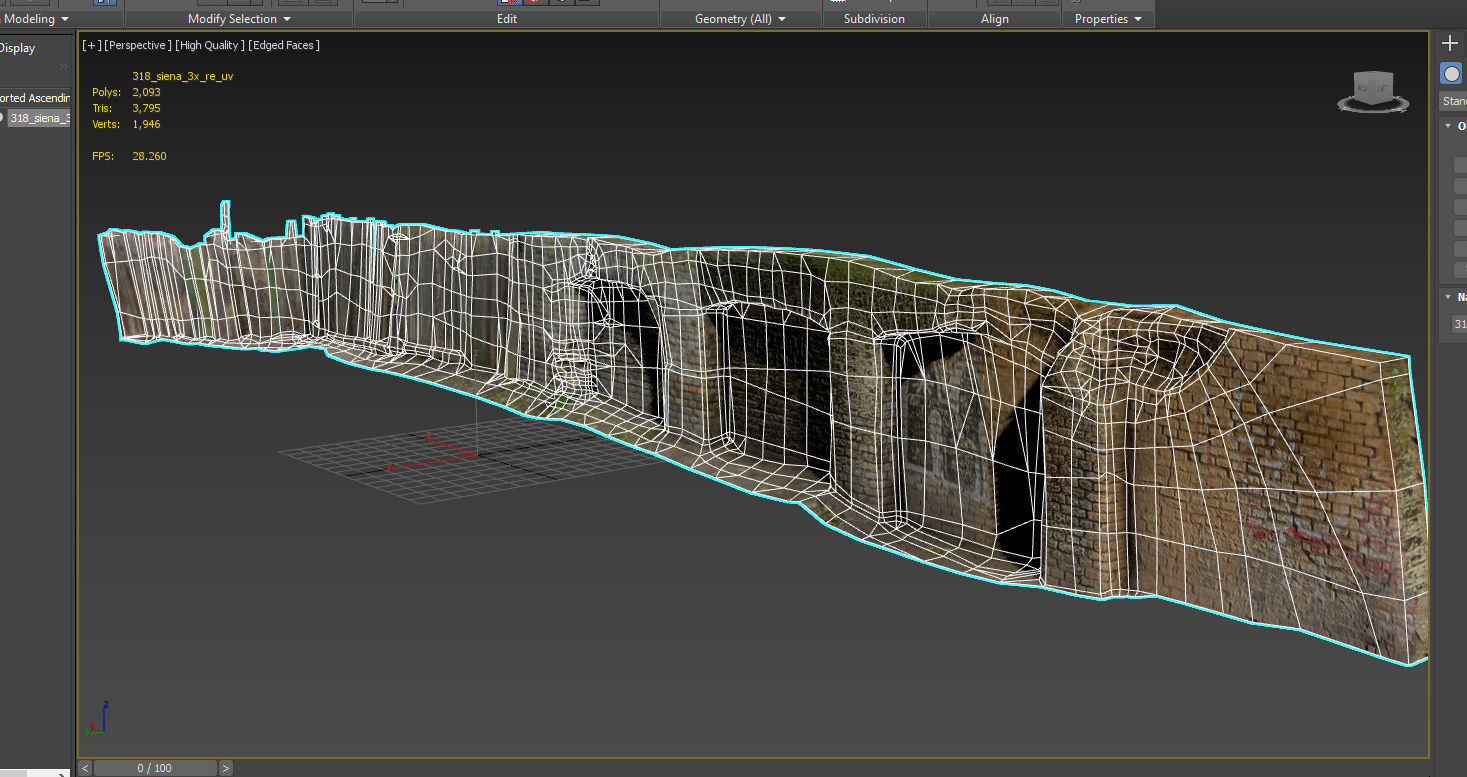Click the object name field showing 31
Viewport: 1467px width, 777px height.
(x=1459, y=323)
